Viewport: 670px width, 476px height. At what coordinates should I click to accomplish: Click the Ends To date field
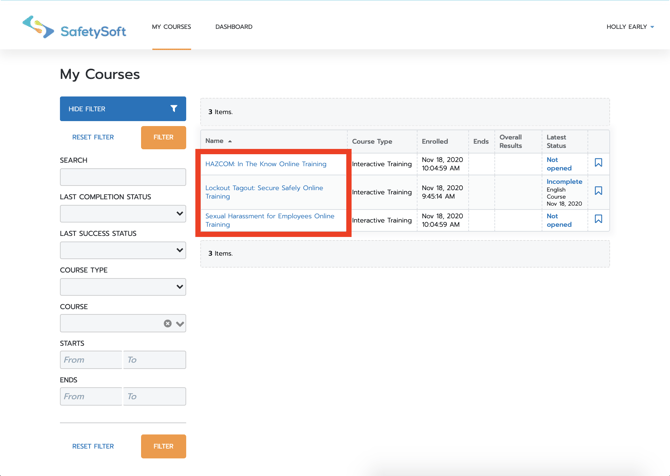[x=154, y=397]
